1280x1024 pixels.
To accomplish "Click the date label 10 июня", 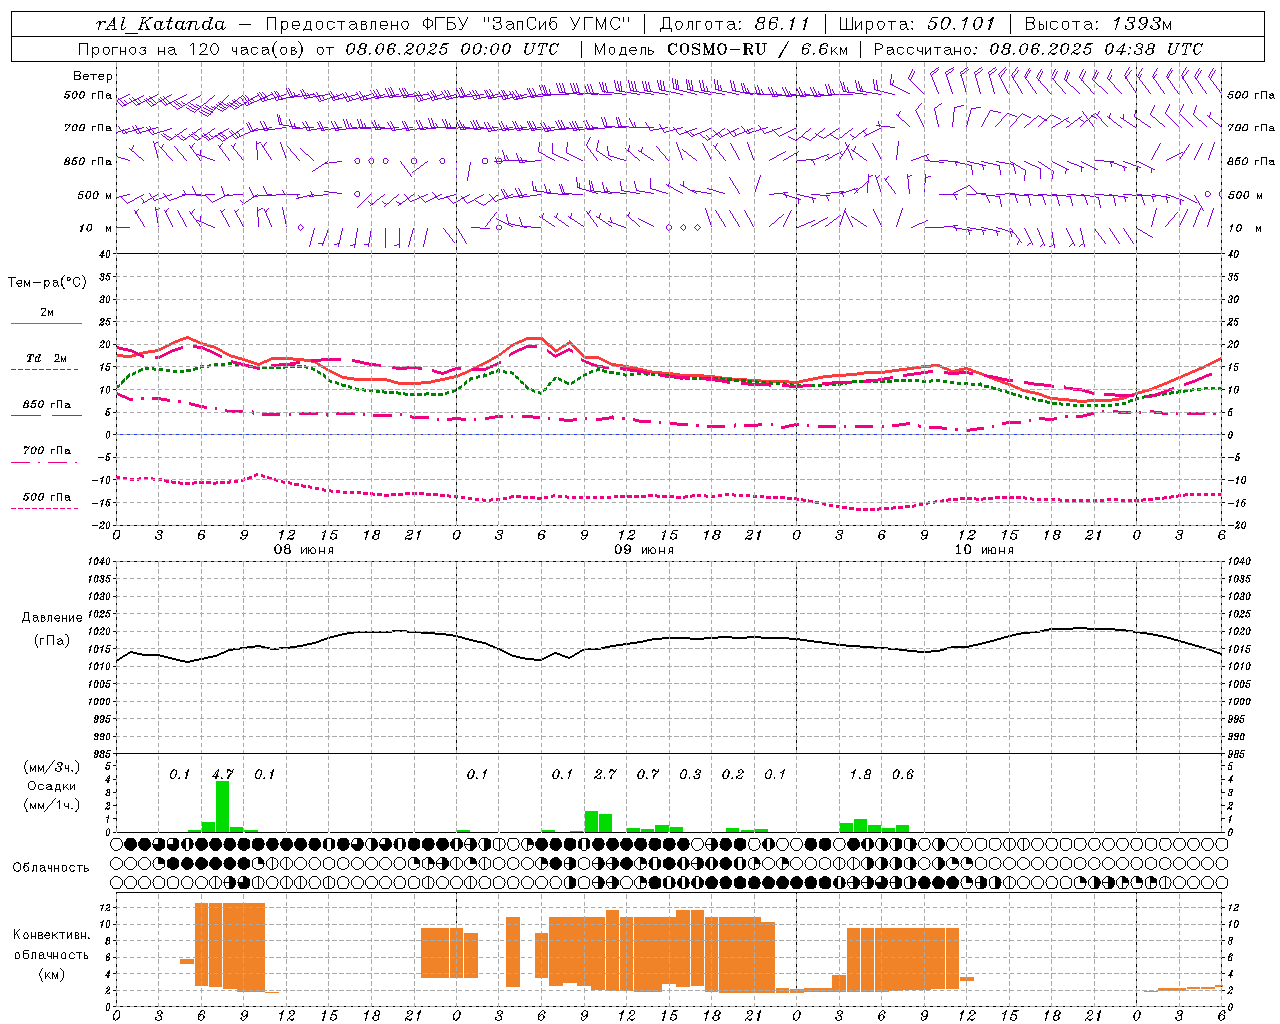I will tap(984, 550).
